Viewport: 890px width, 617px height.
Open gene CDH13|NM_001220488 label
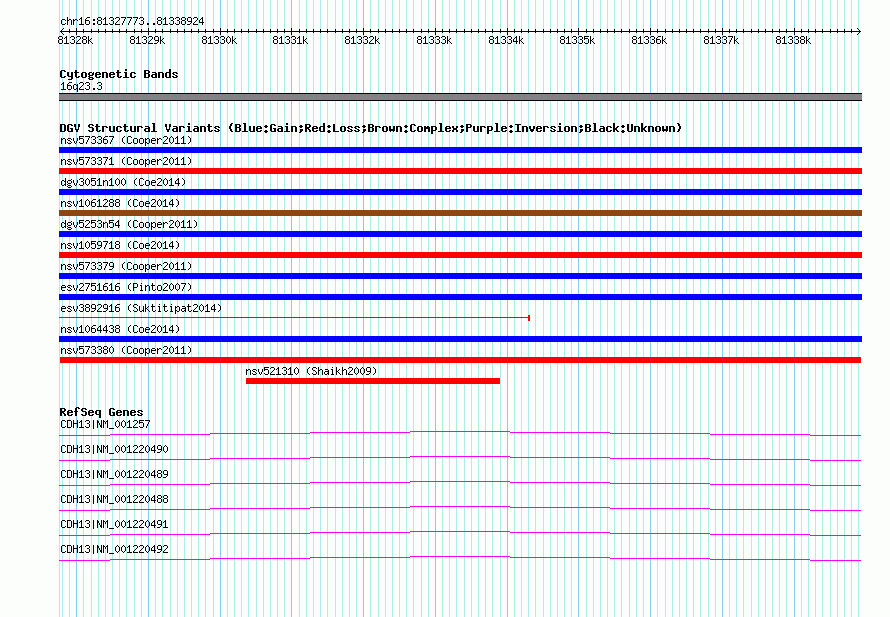click(114, 499)
